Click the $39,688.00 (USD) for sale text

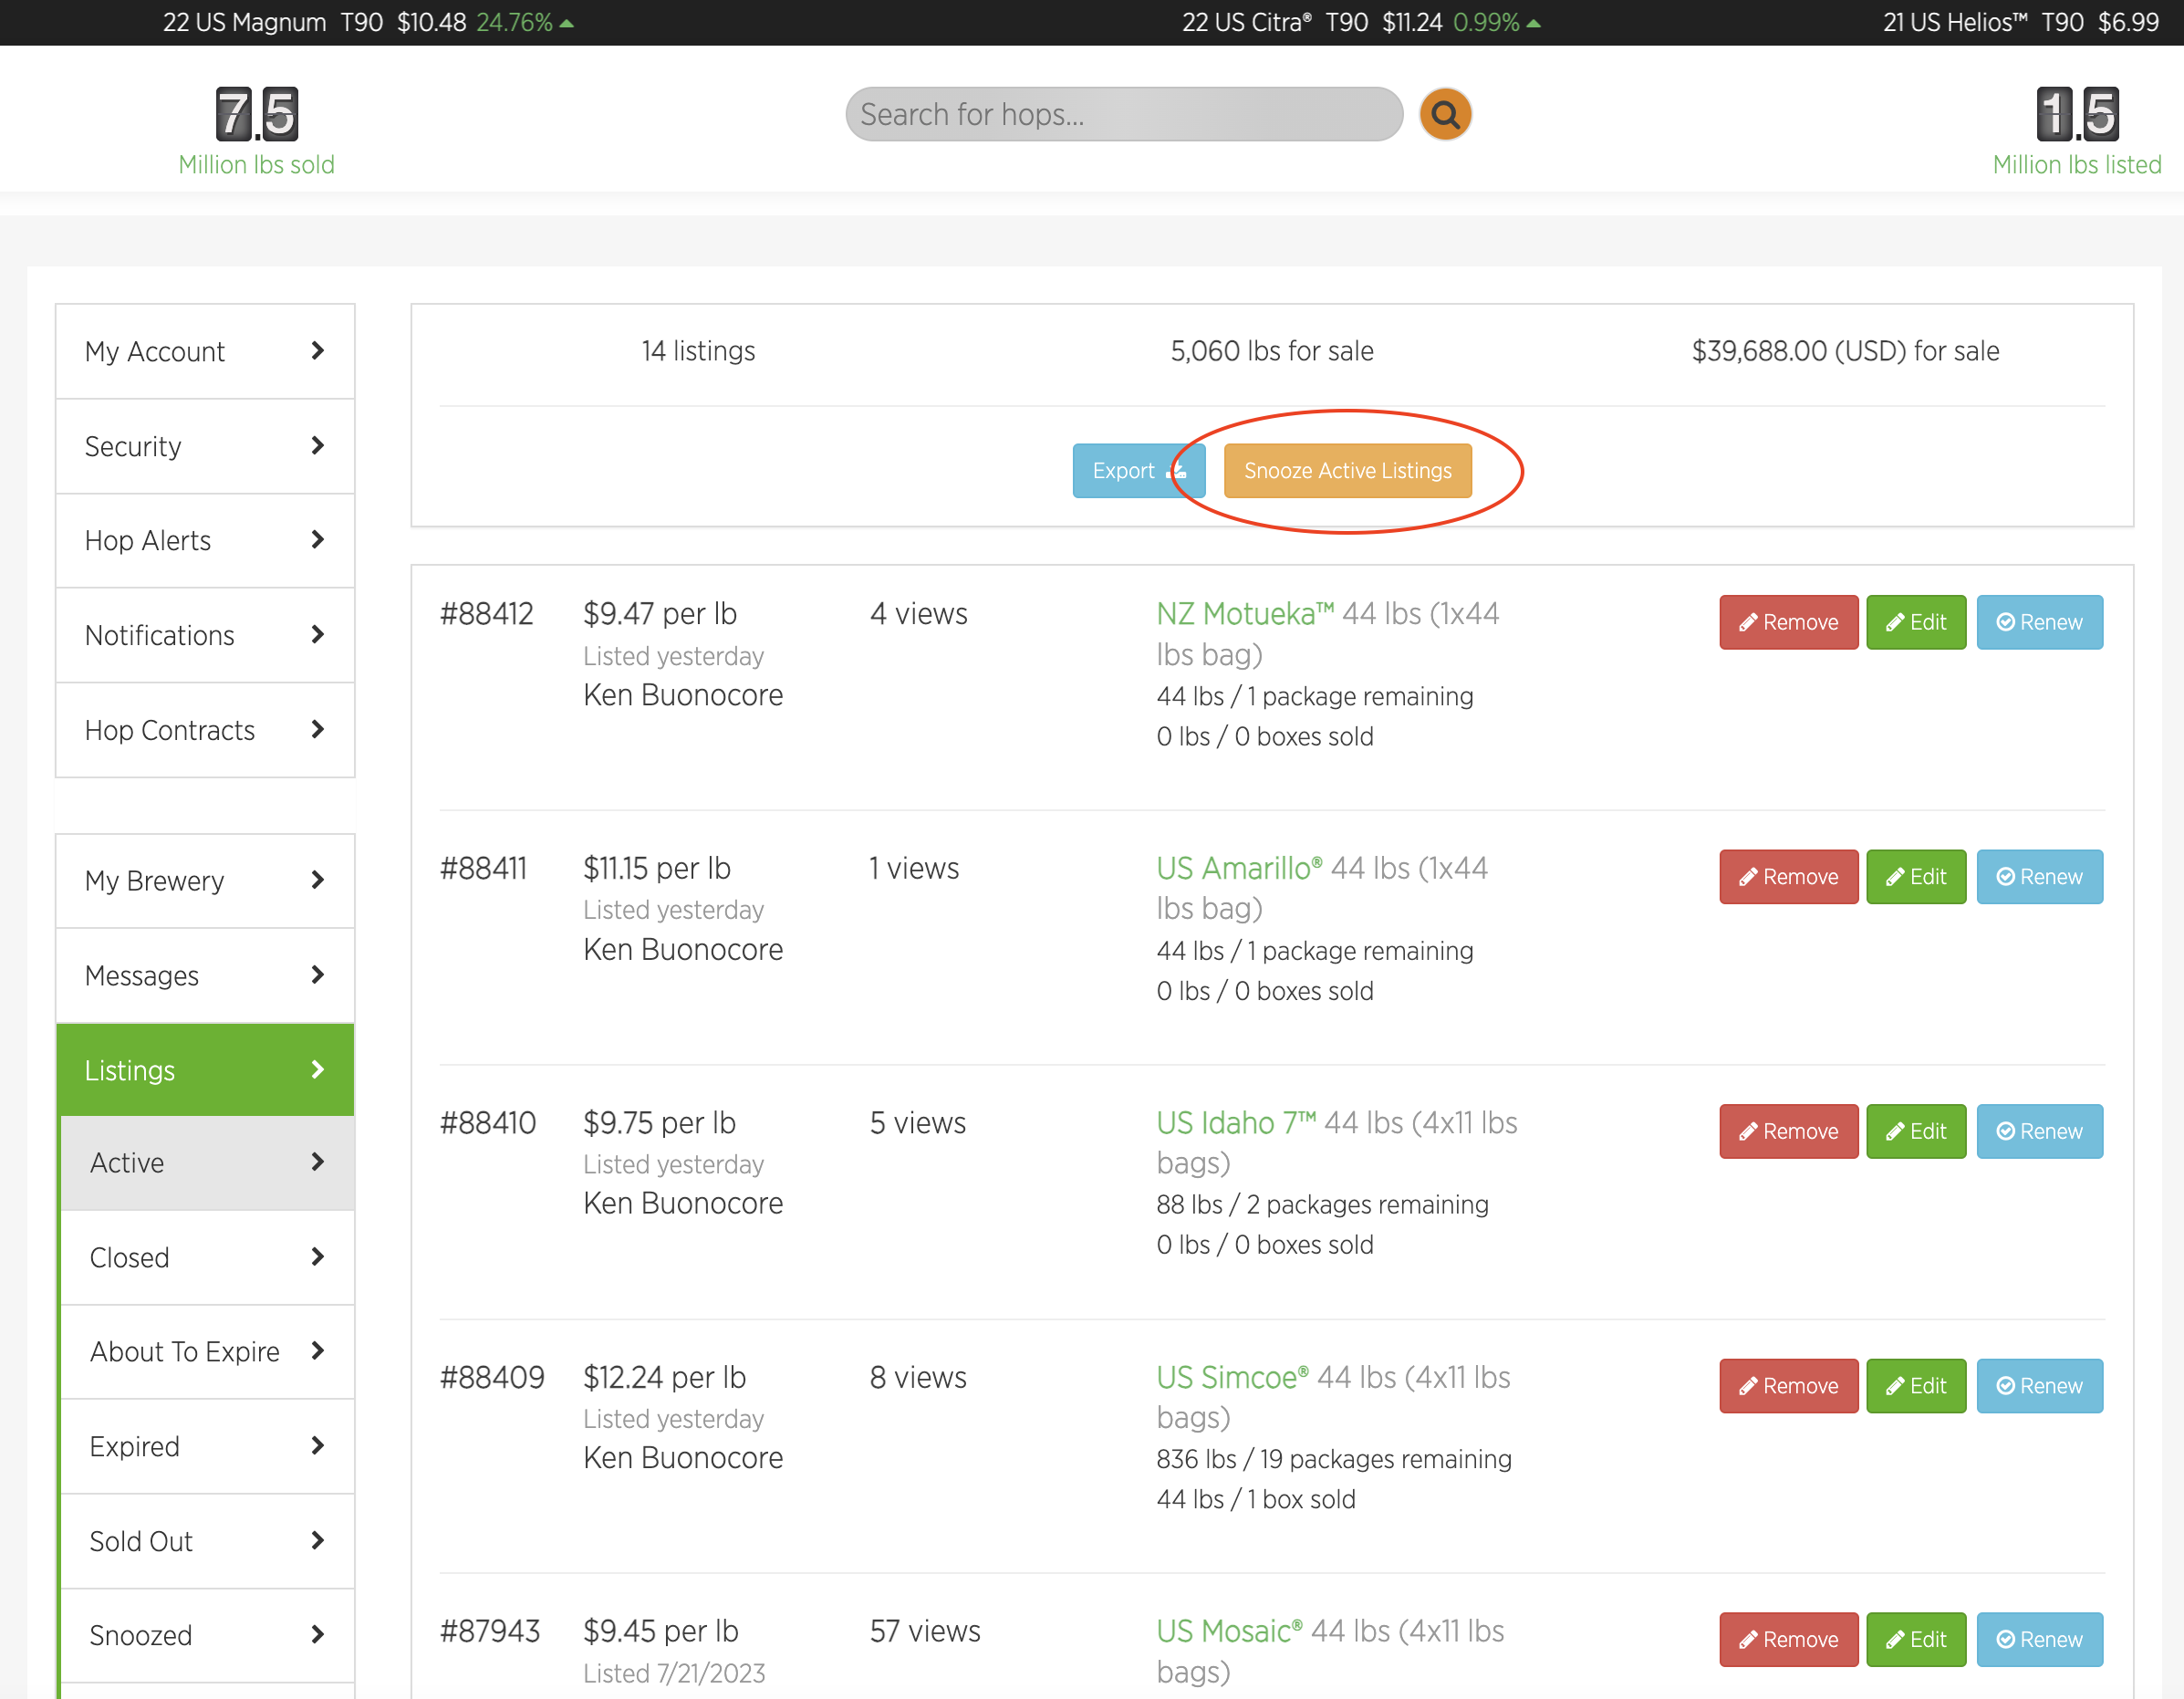point(1845,351)
